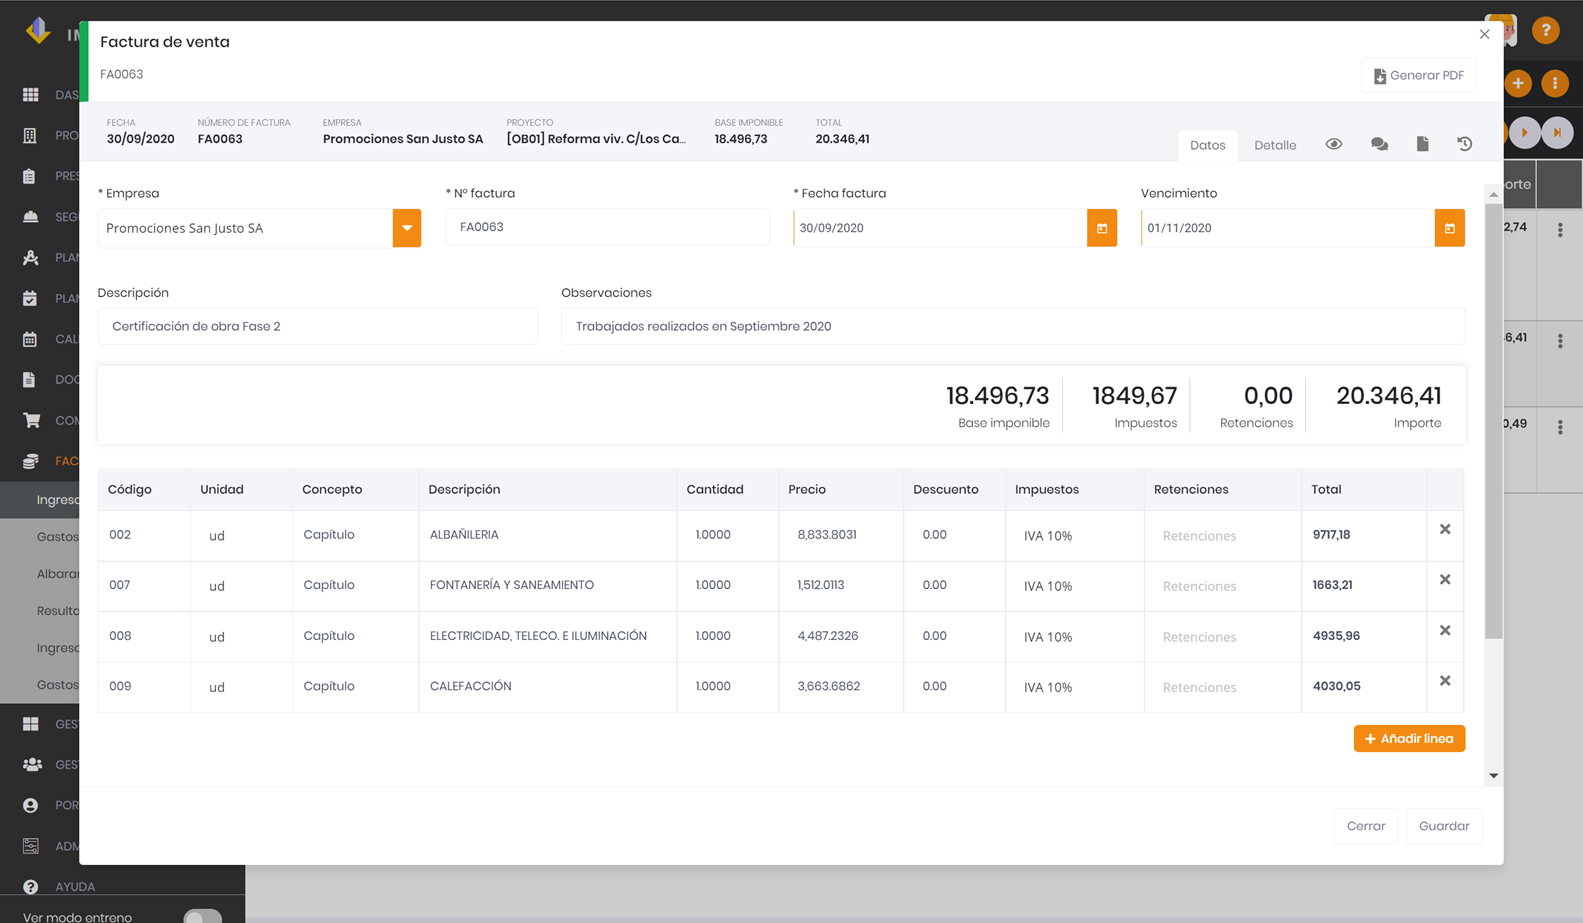Click the Guardar button
Image resolution: width=1583 pixels, height=923 pixels.
pos(1444,826)
